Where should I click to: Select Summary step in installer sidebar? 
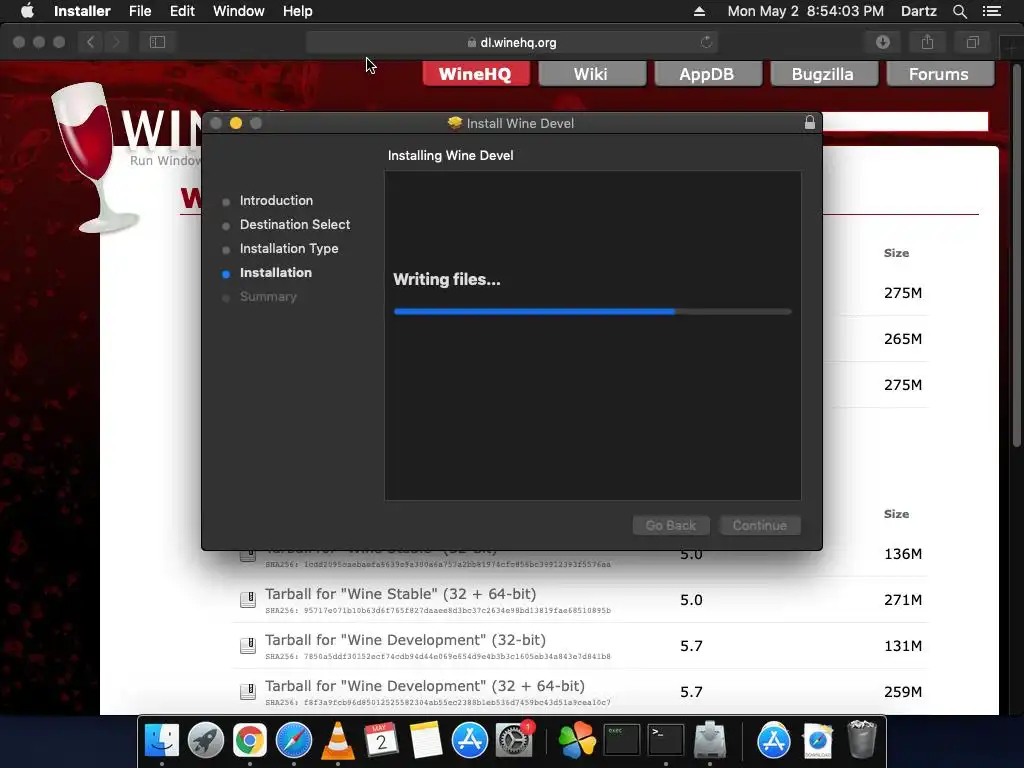coord(268,296)
